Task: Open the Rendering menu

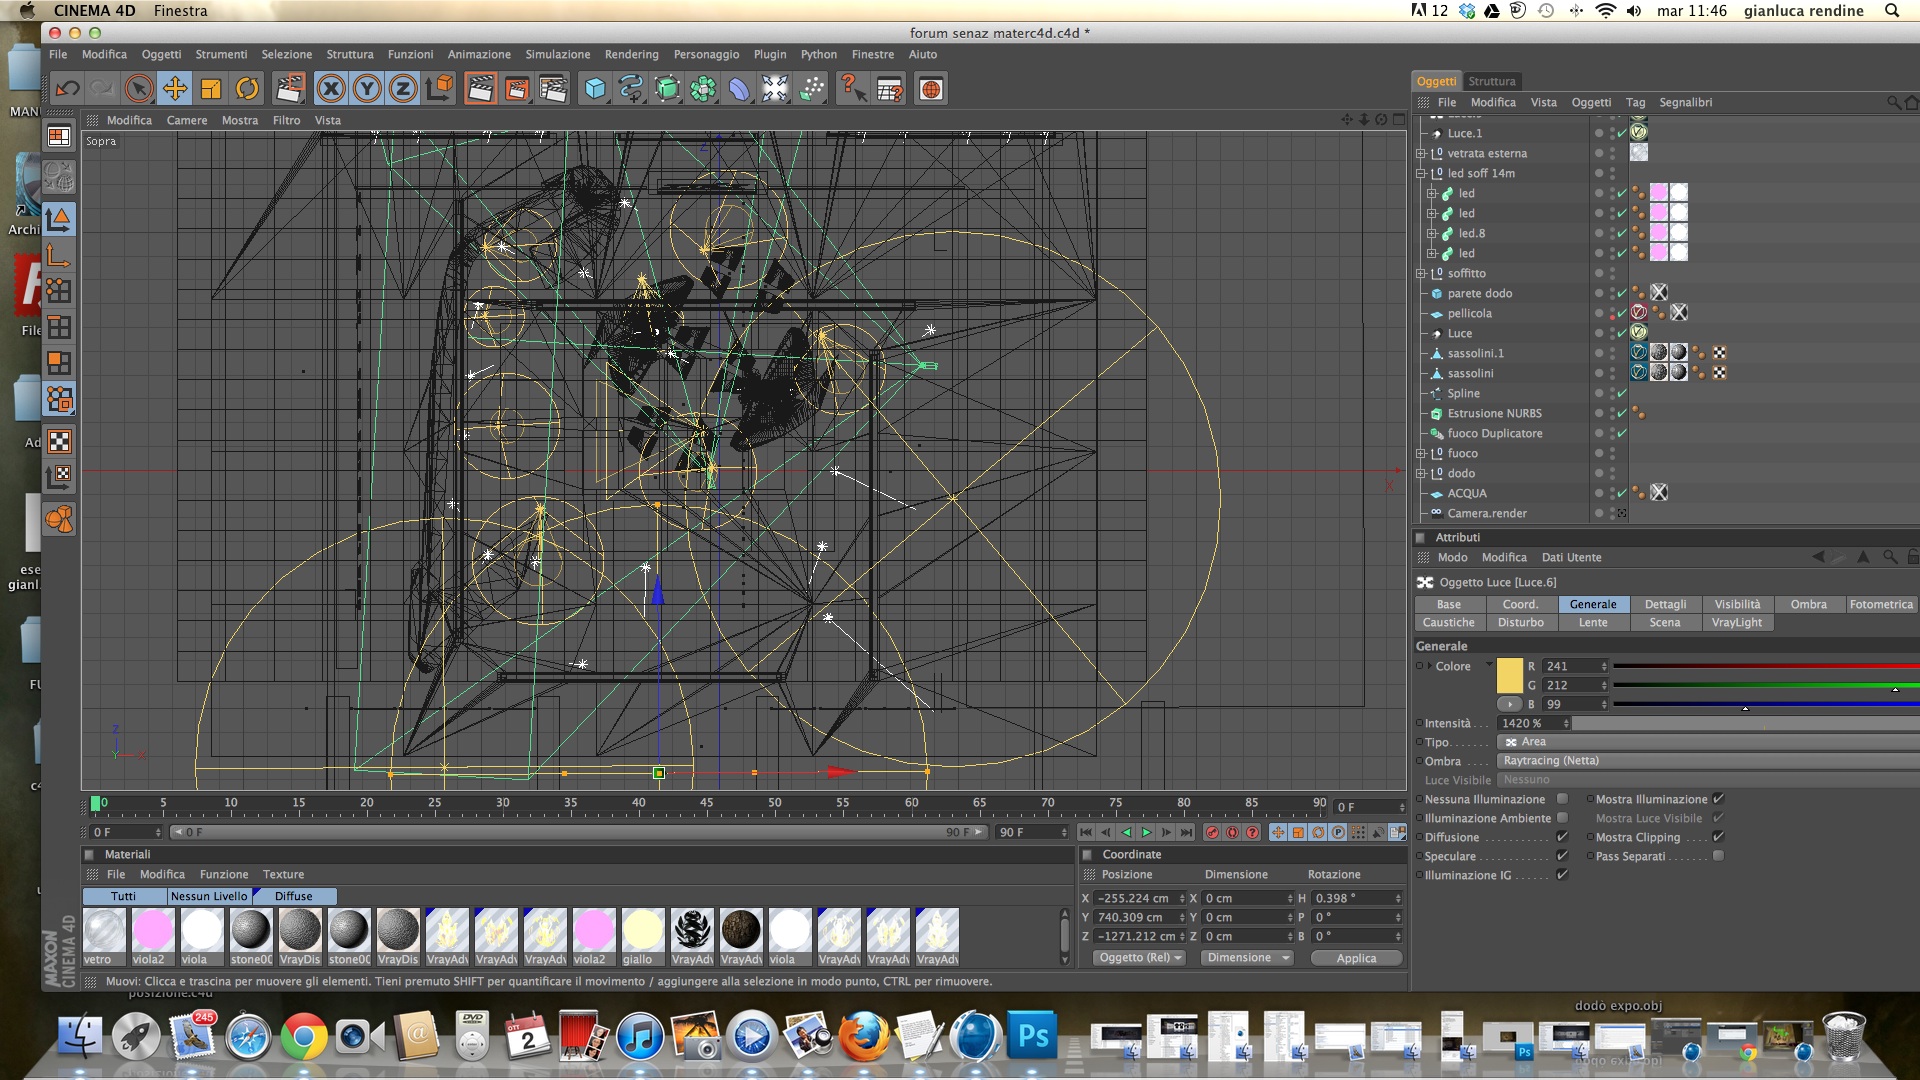Action: coord(631,54)
